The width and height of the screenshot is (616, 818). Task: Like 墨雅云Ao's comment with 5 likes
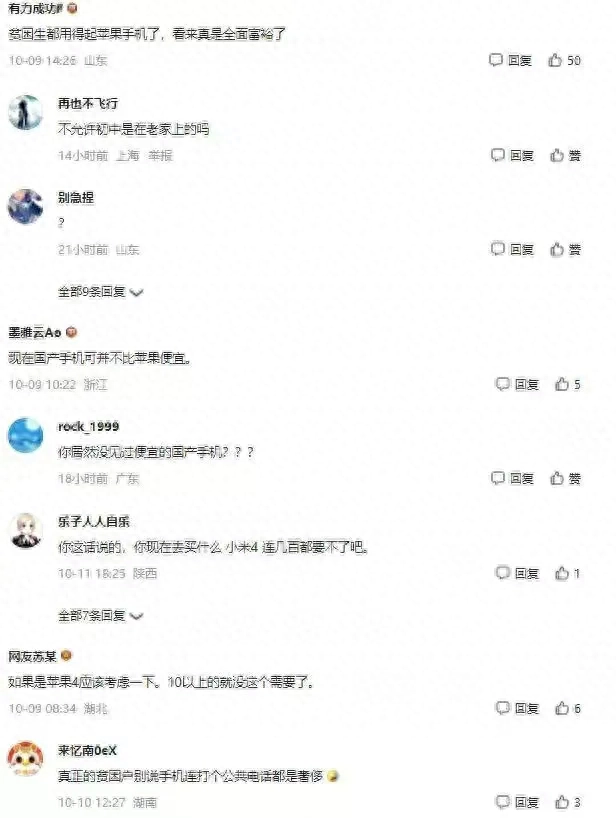[567, 384]
